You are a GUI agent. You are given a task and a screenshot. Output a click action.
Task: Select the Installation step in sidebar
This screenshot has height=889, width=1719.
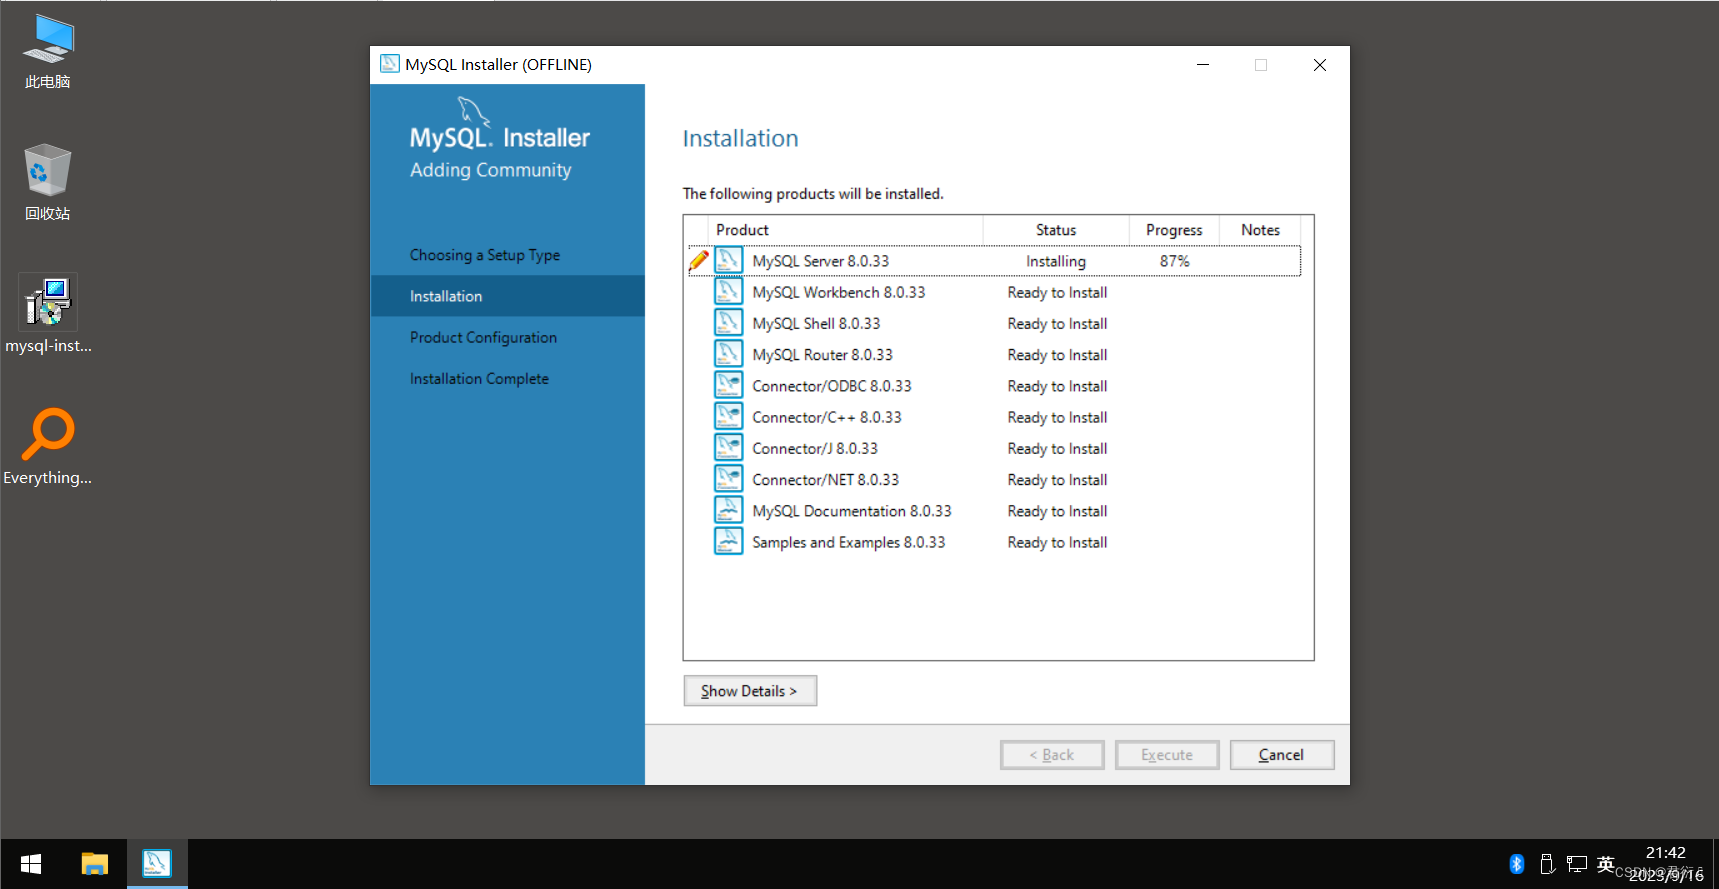tap(507, 296)
